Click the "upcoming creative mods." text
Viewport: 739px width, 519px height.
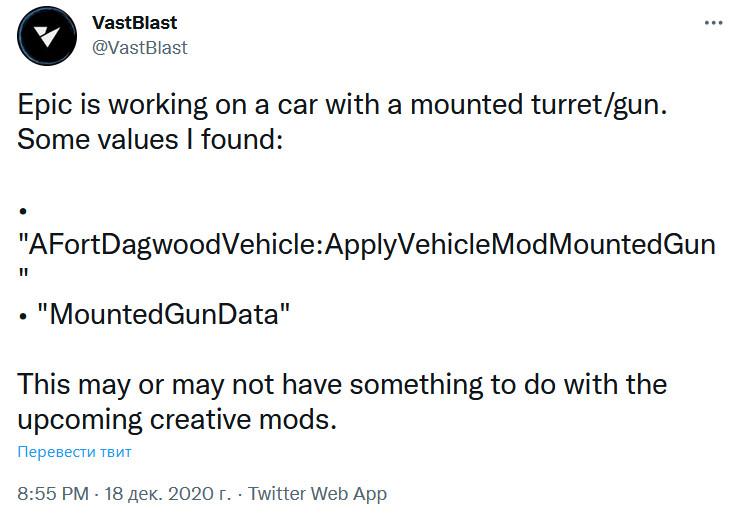[x=178, y=417]
